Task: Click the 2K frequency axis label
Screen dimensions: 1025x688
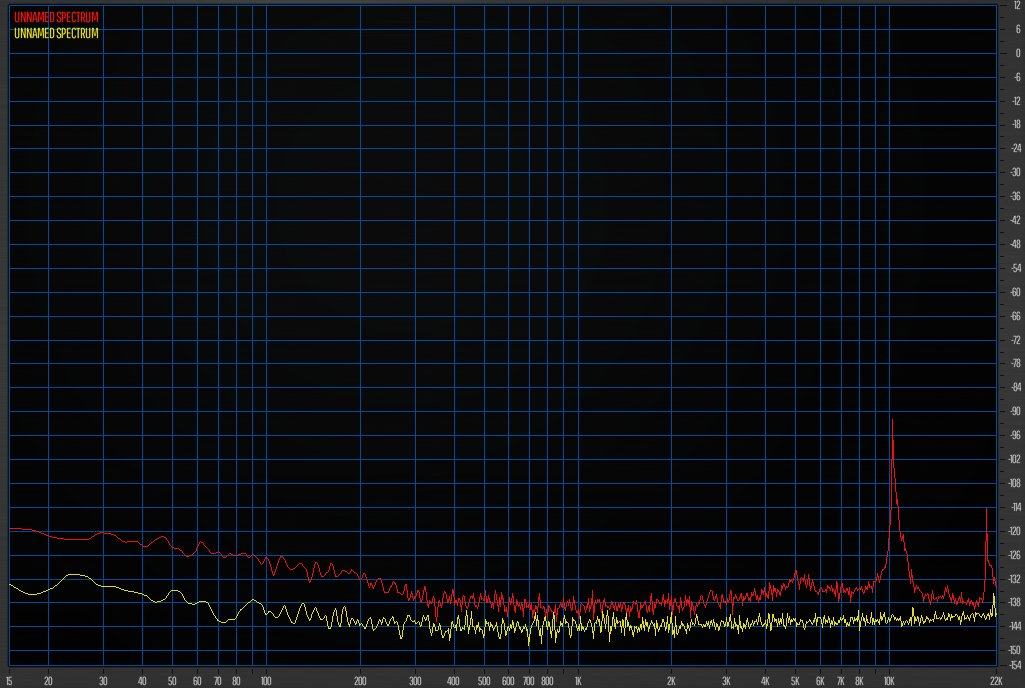Action: click(x=671, y=681)
